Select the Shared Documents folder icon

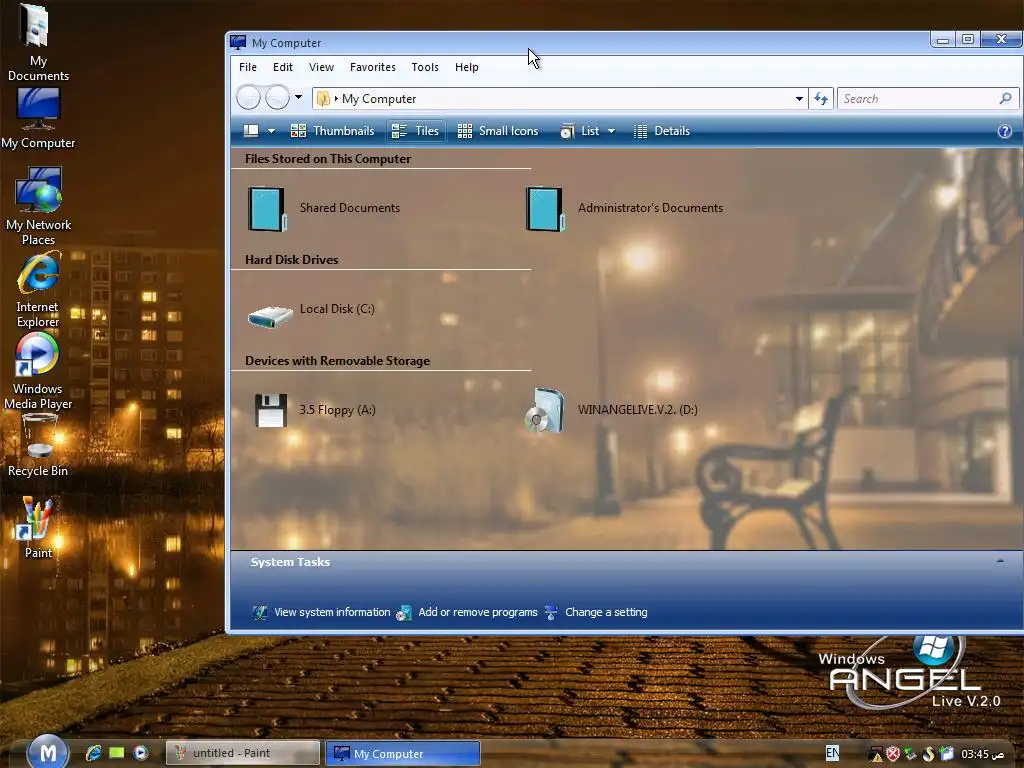coord(267,209)
